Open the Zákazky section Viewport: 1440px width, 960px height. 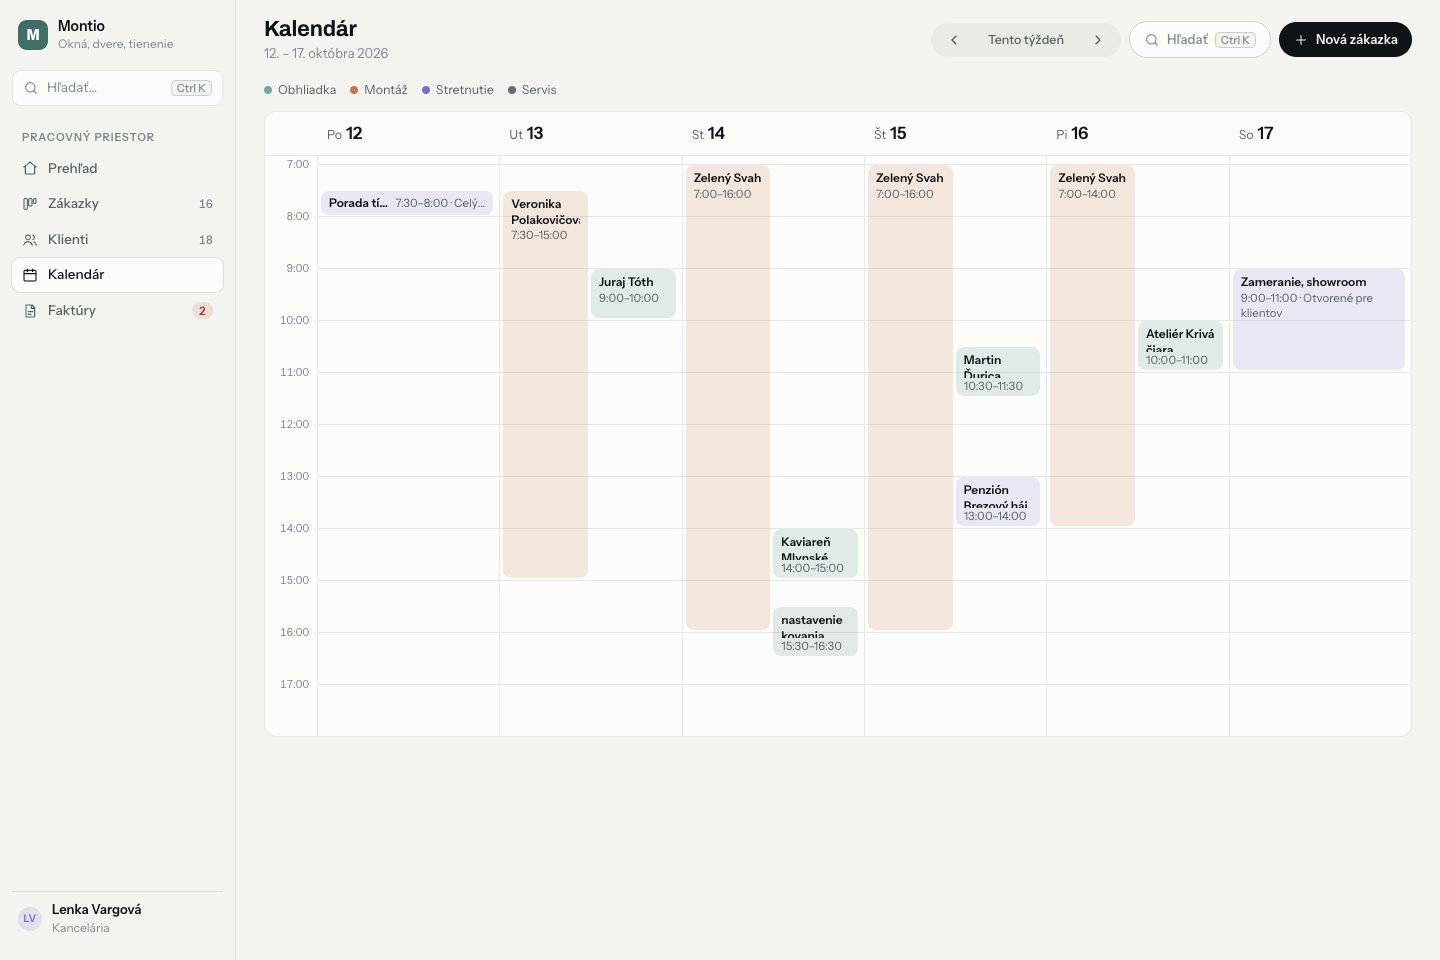tap(117, 203)
